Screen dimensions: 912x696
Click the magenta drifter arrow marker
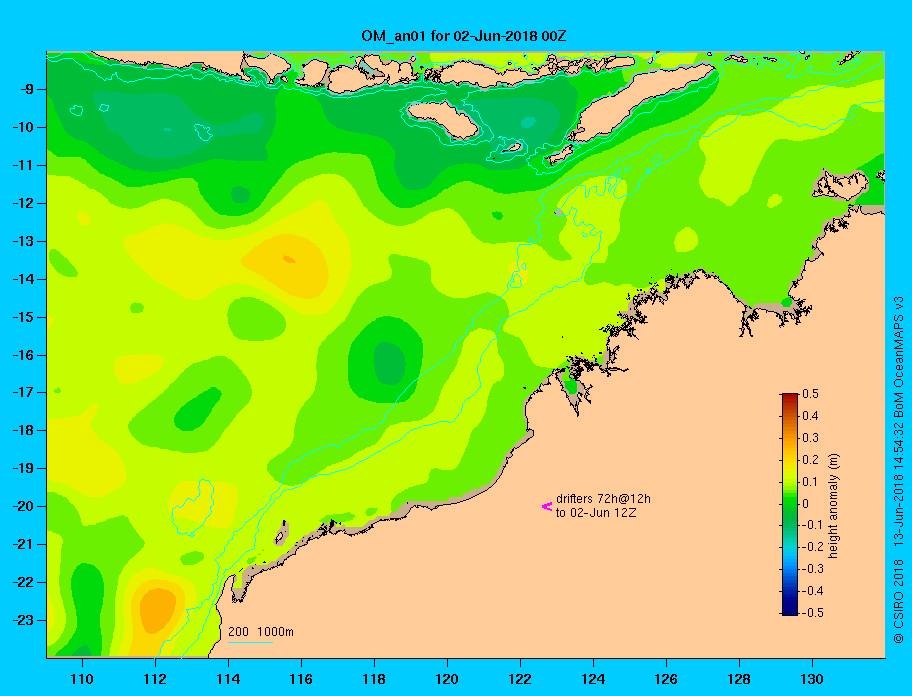tap(547, 506)
